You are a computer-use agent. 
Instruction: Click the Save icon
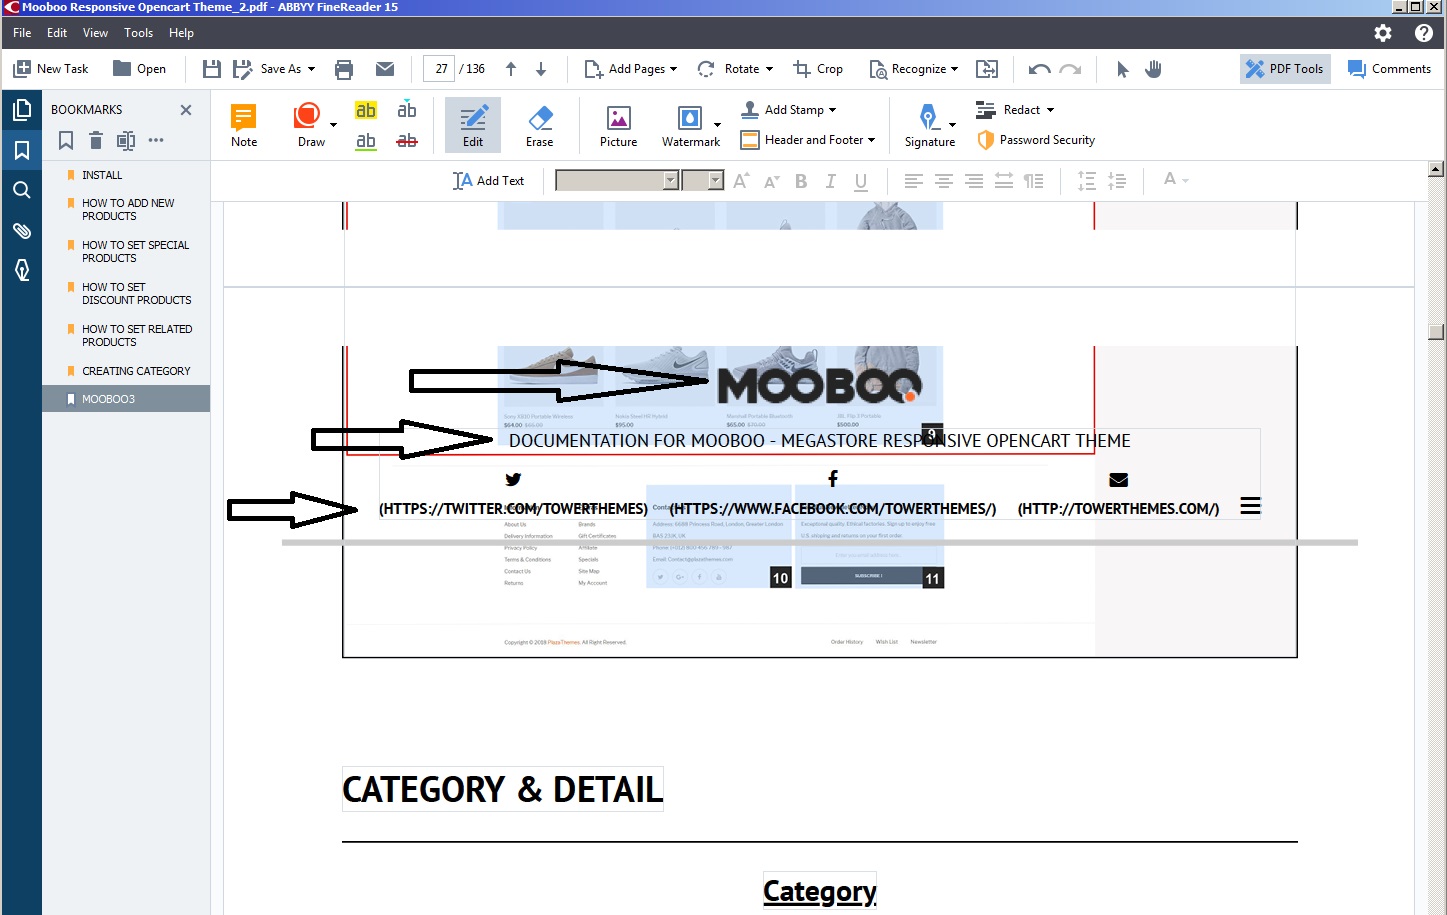pos(212,69)
